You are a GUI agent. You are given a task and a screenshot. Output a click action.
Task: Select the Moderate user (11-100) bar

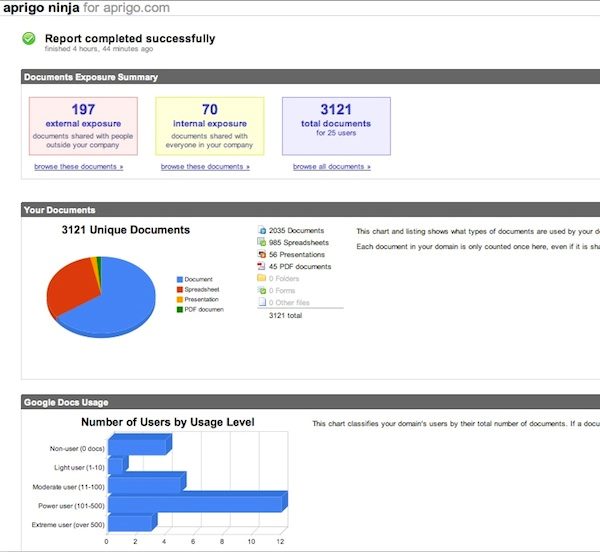(147, 483)
